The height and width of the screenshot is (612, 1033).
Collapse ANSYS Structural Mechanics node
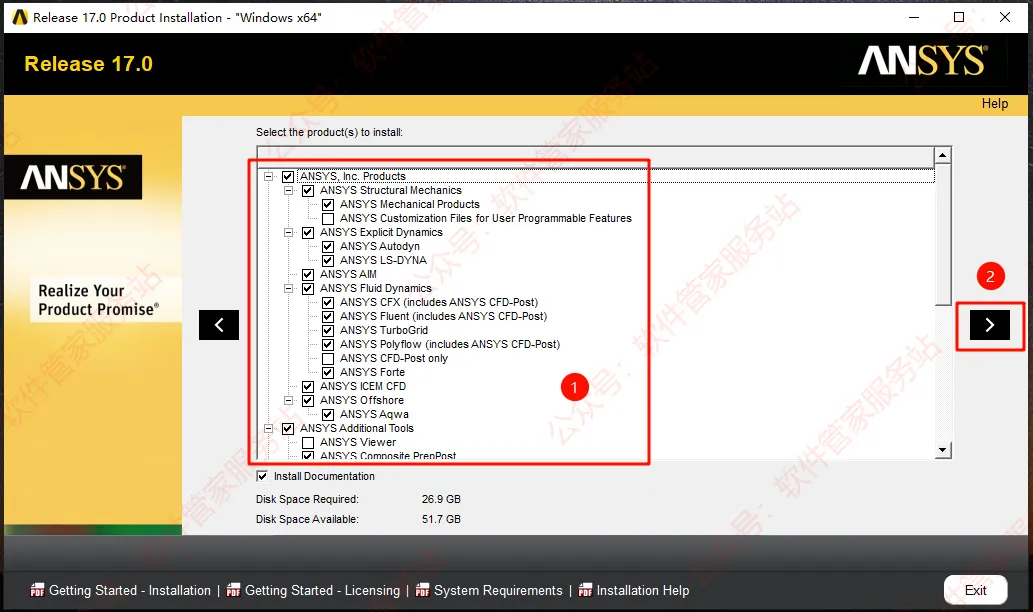tap(288, 191)
